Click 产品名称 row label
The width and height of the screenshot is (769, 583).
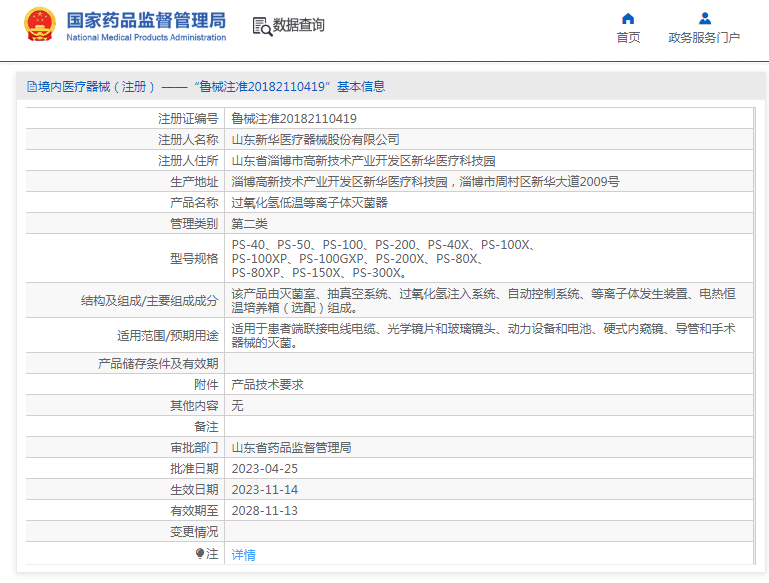194,203
